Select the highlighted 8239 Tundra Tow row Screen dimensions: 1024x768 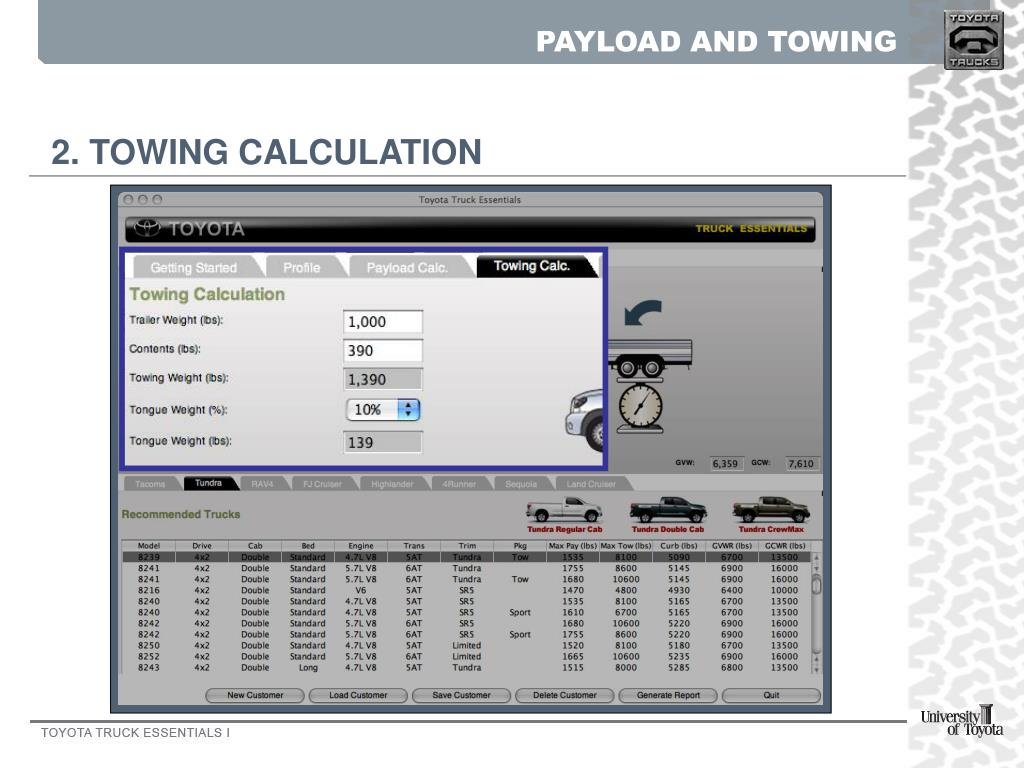coord(466,557)
